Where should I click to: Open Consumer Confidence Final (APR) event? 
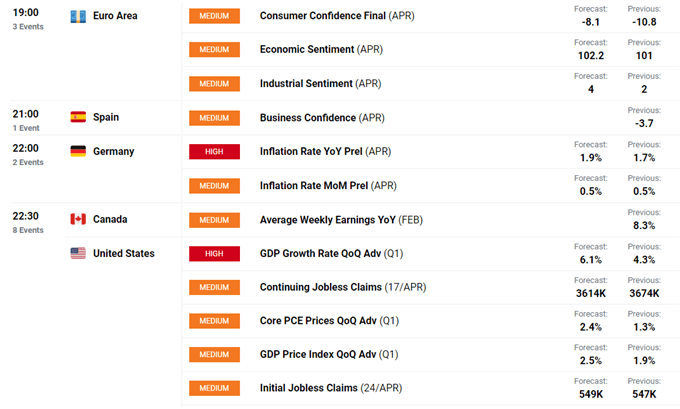[337, 16]
